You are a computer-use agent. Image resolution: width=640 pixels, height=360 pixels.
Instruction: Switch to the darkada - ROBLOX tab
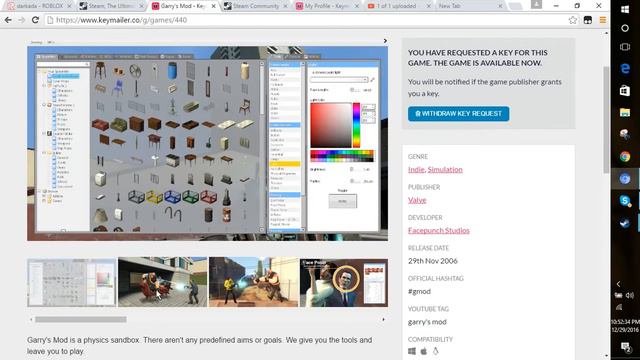click(39, 6)
